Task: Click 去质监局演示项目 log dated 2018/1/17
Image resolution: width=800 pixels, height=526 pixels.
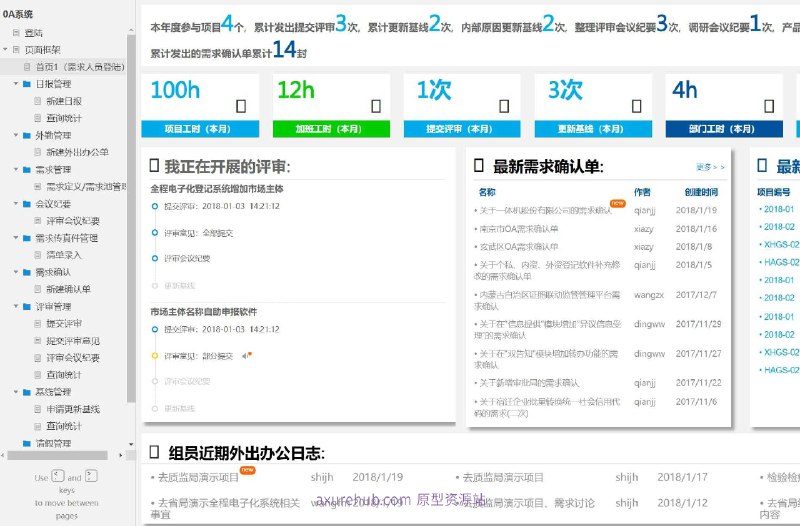Action: click(x=503, y=477)
